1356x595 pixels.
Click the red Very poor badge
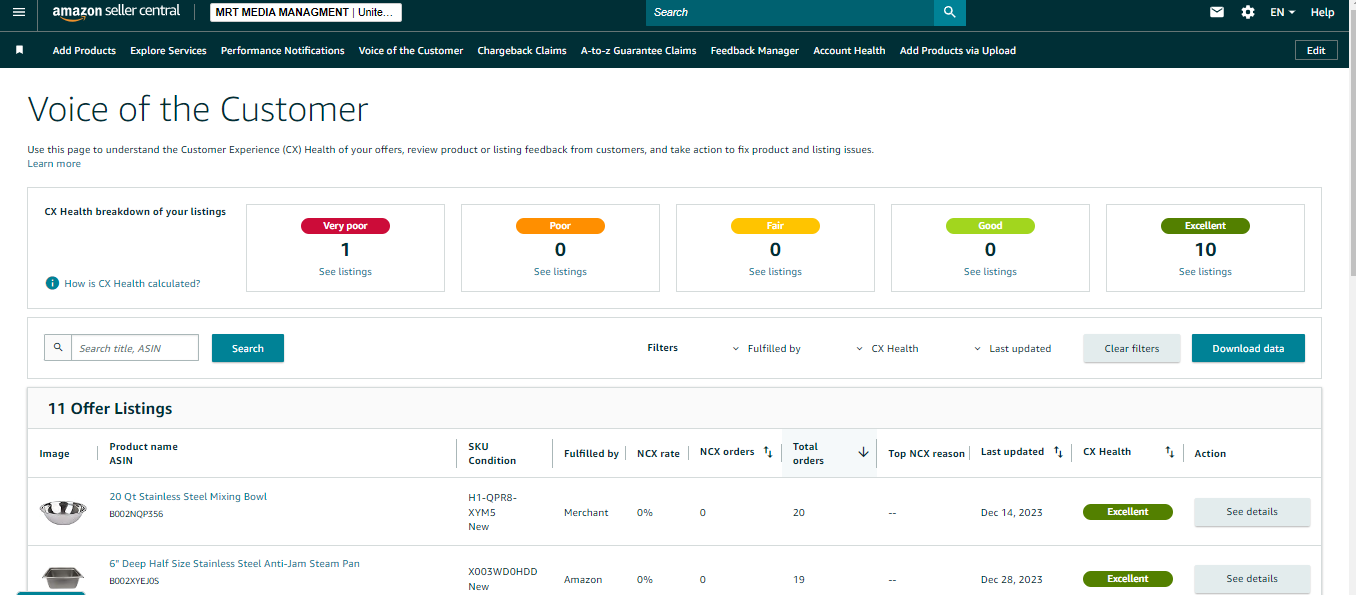coord(345,226)
